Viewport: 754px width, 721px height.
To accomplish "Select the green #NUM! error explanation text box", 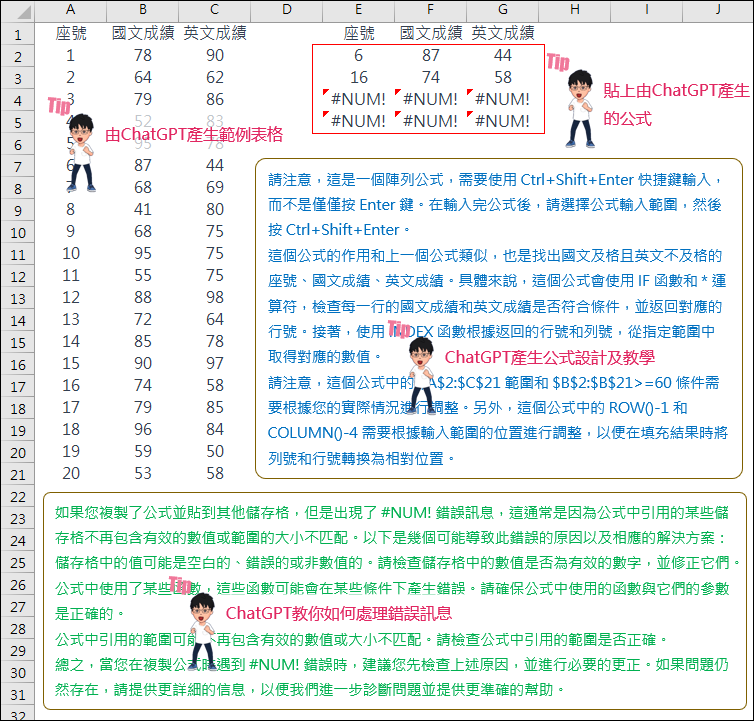I will (x=395, y=601).
